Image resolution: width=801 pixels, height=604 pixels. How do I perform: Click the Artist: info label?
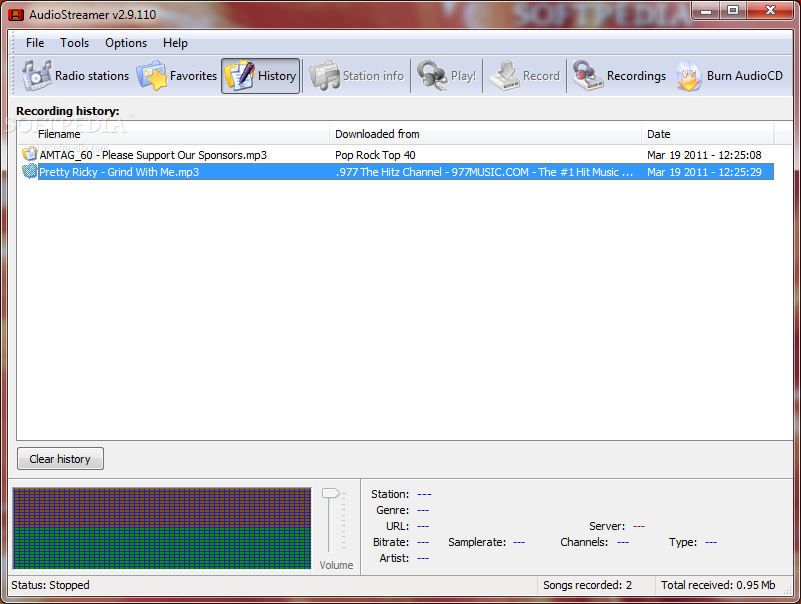coord(394,558)
